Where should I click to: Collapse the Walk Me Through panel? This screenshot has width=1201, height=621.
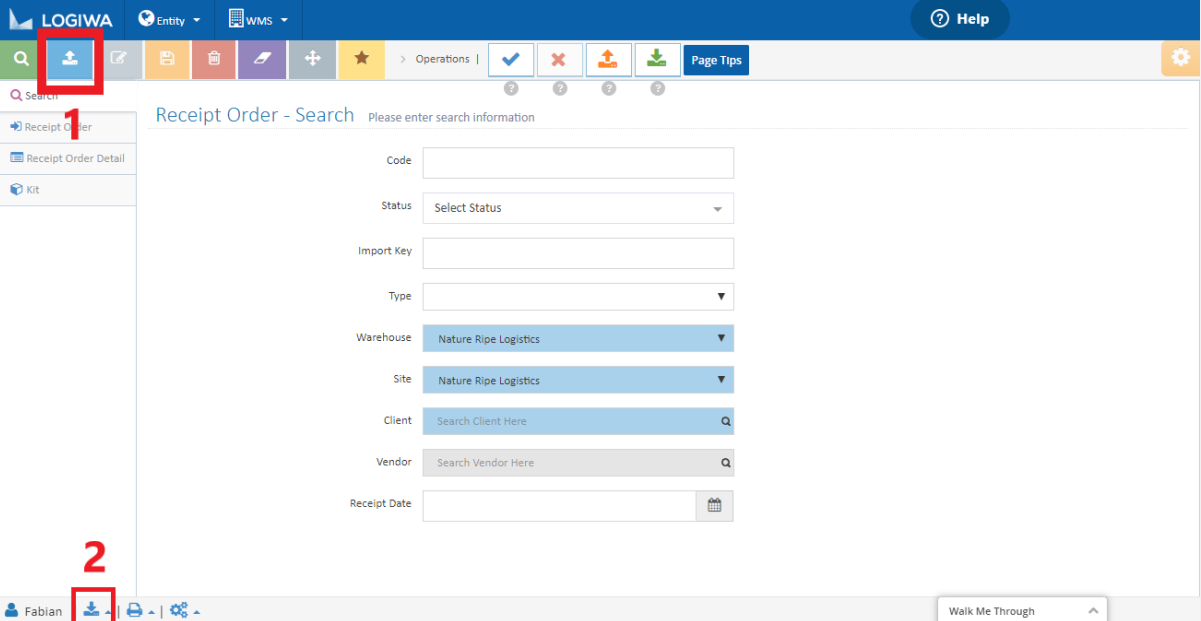click(1093, 610)
